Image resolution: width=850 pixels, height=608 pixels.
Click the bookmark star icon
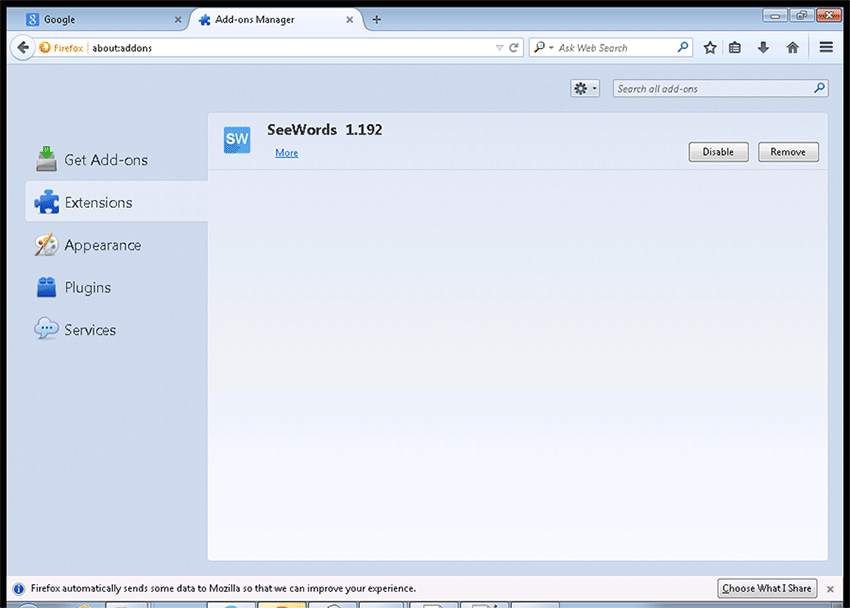[710, 47]
